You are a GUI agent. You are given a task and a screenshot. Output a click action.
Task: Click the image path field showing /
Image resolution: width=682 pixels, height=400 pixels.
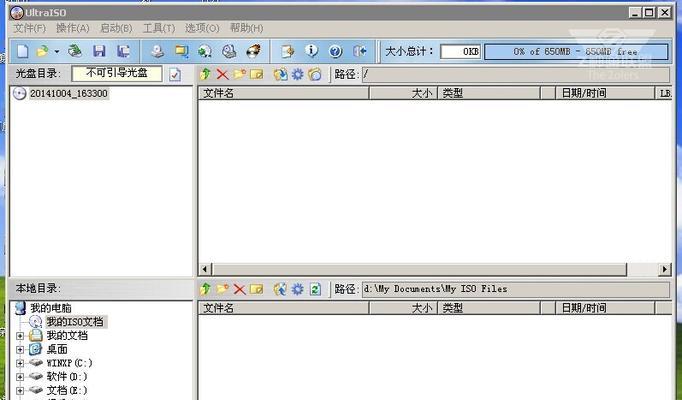click(516, 74)
